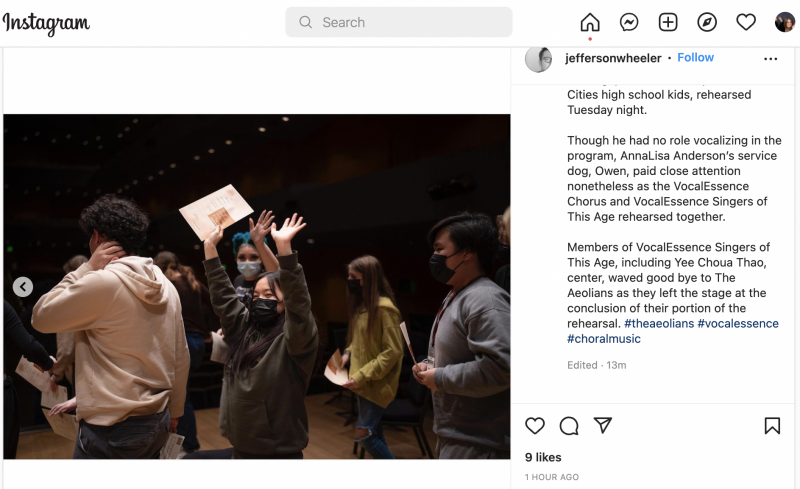Open the Explore compass icon
The image size is (800, 489).
click(707, 22)
